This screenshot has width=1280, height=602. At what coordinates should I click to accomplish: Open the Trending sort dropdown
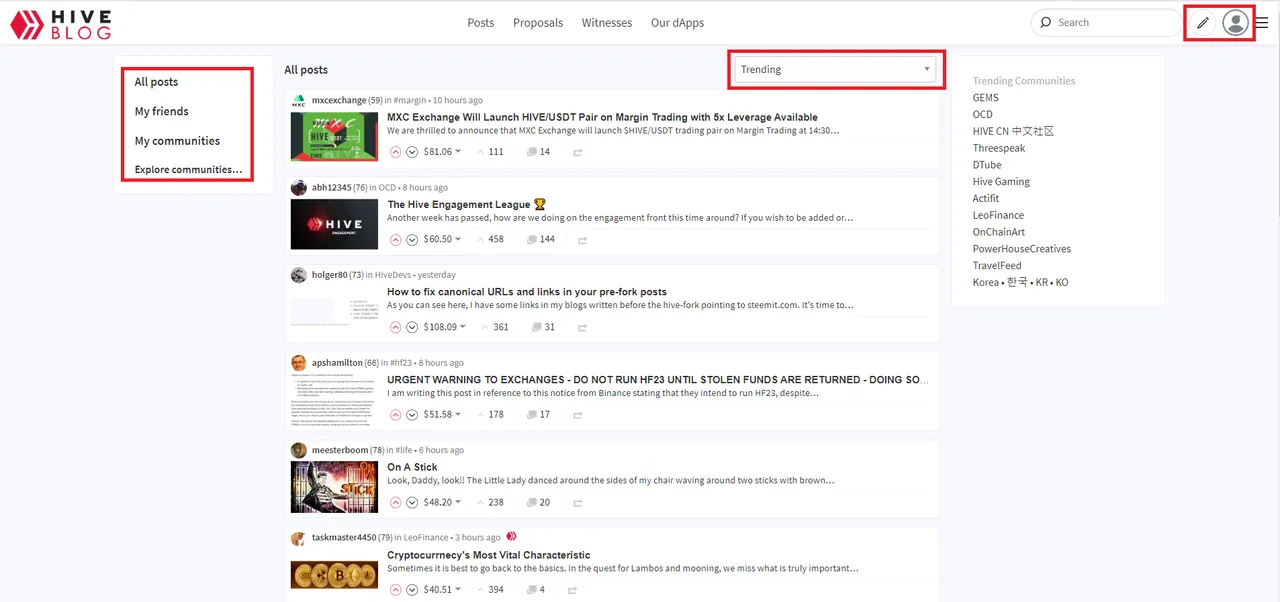click(x=835, y=69)
